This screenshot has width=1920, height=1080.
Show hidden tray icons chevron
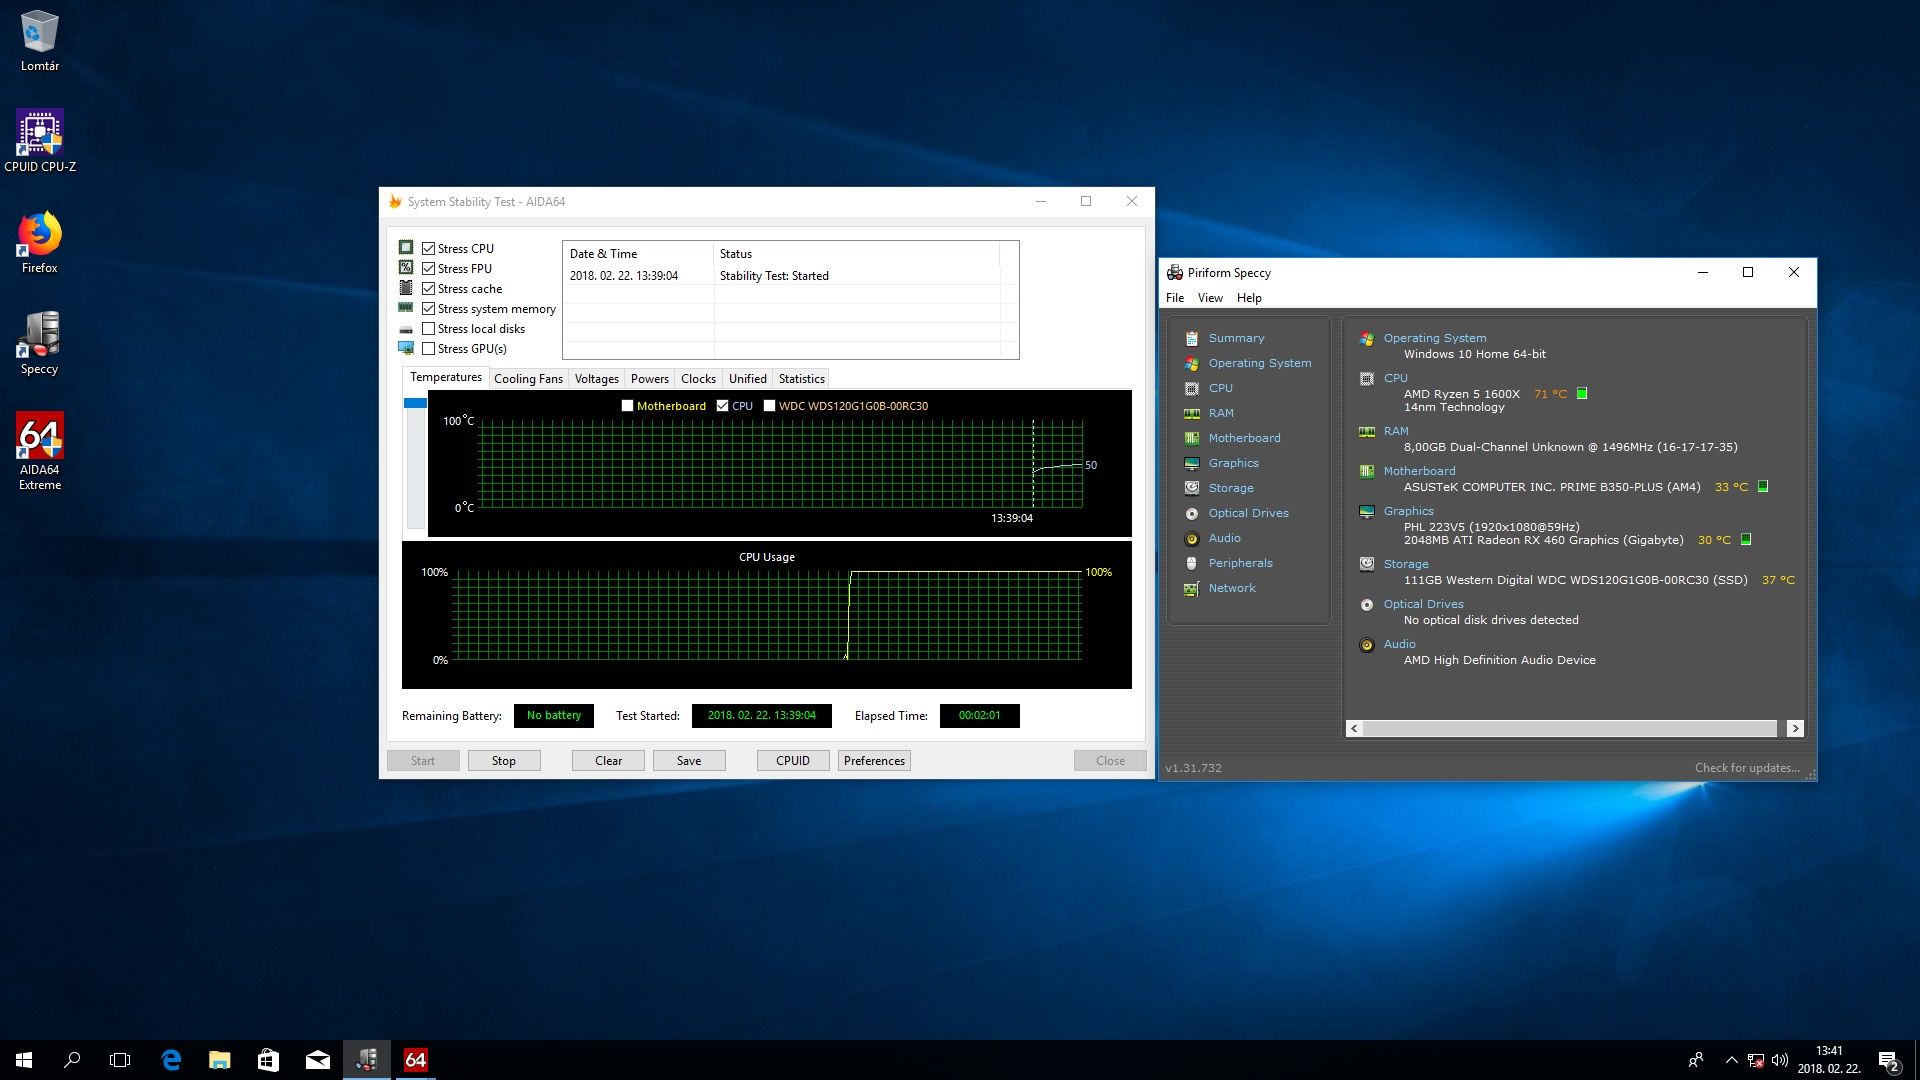click(1731, 1060)
